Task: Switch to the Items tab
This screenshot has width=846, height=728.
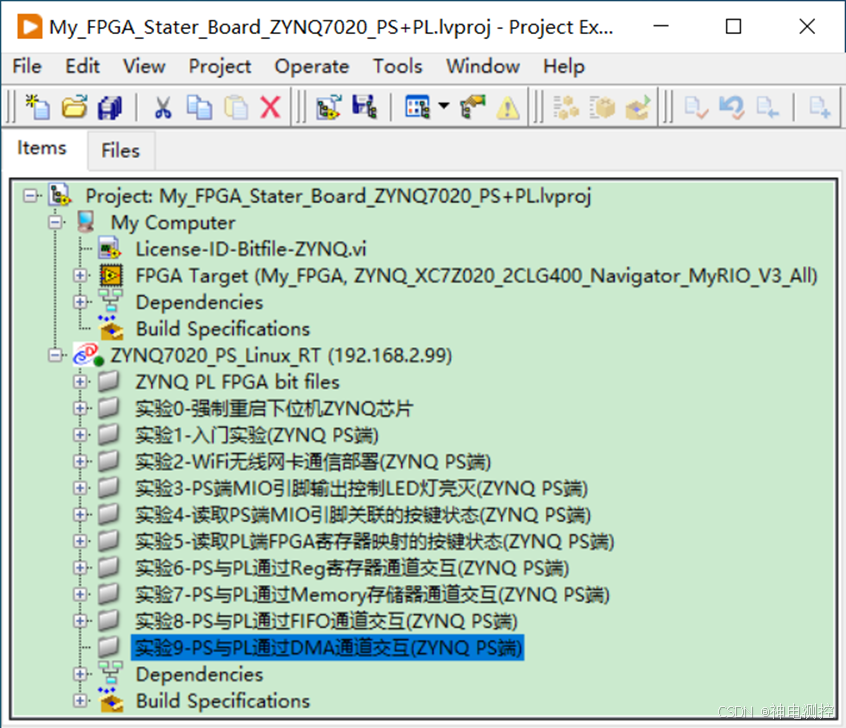Action: [42, 148]
